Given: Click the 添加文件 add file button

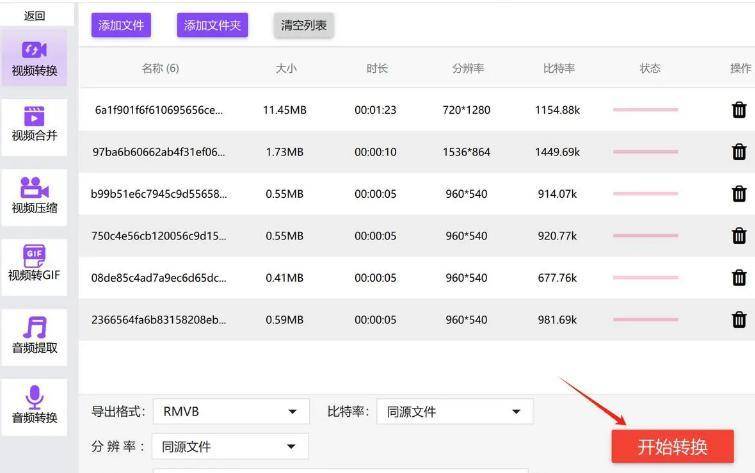Looking at the screenshot, I should pyautogui.click(x=121, y=26).
